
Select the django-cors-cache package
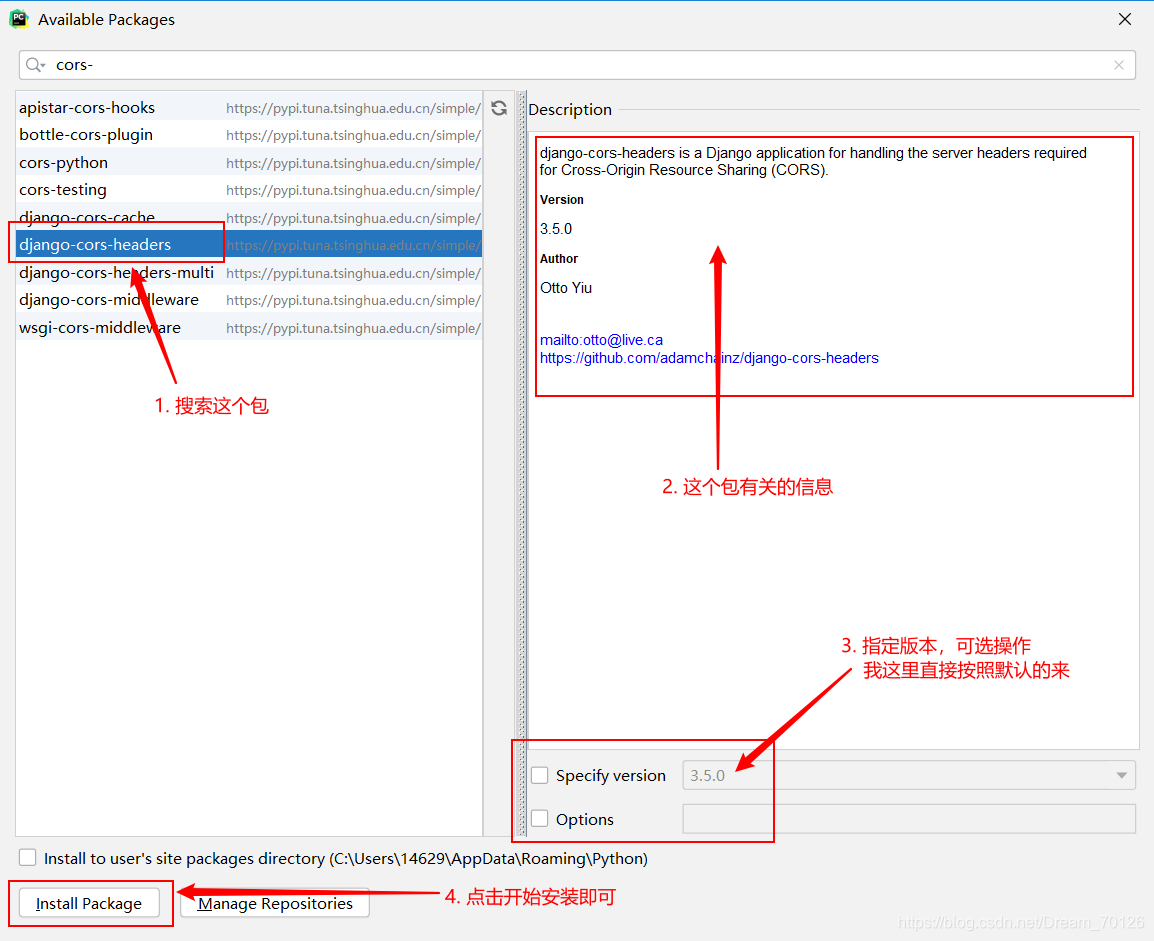[249, 218]
